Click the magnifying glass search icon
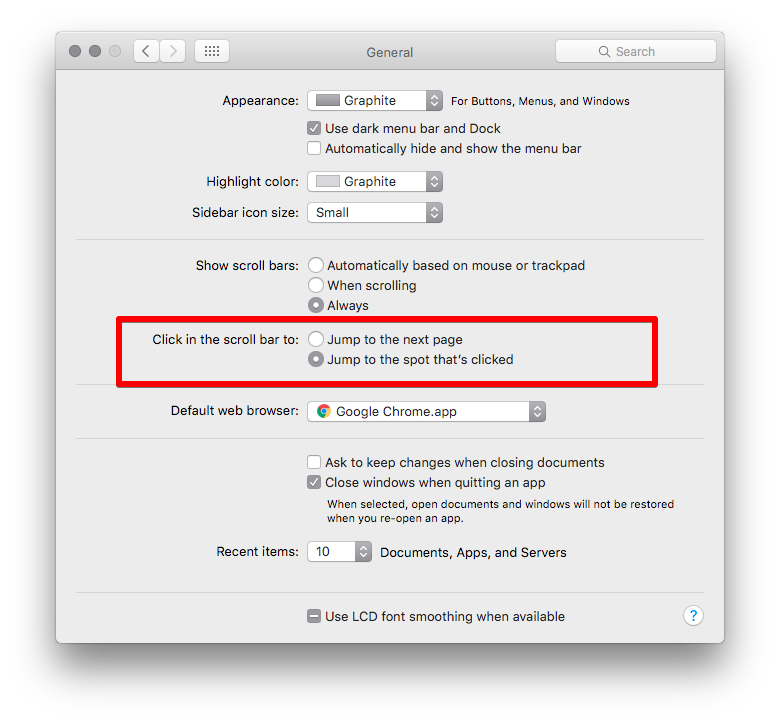The width and height of the screenshot is (780, 723). click(x=604, y=52)
